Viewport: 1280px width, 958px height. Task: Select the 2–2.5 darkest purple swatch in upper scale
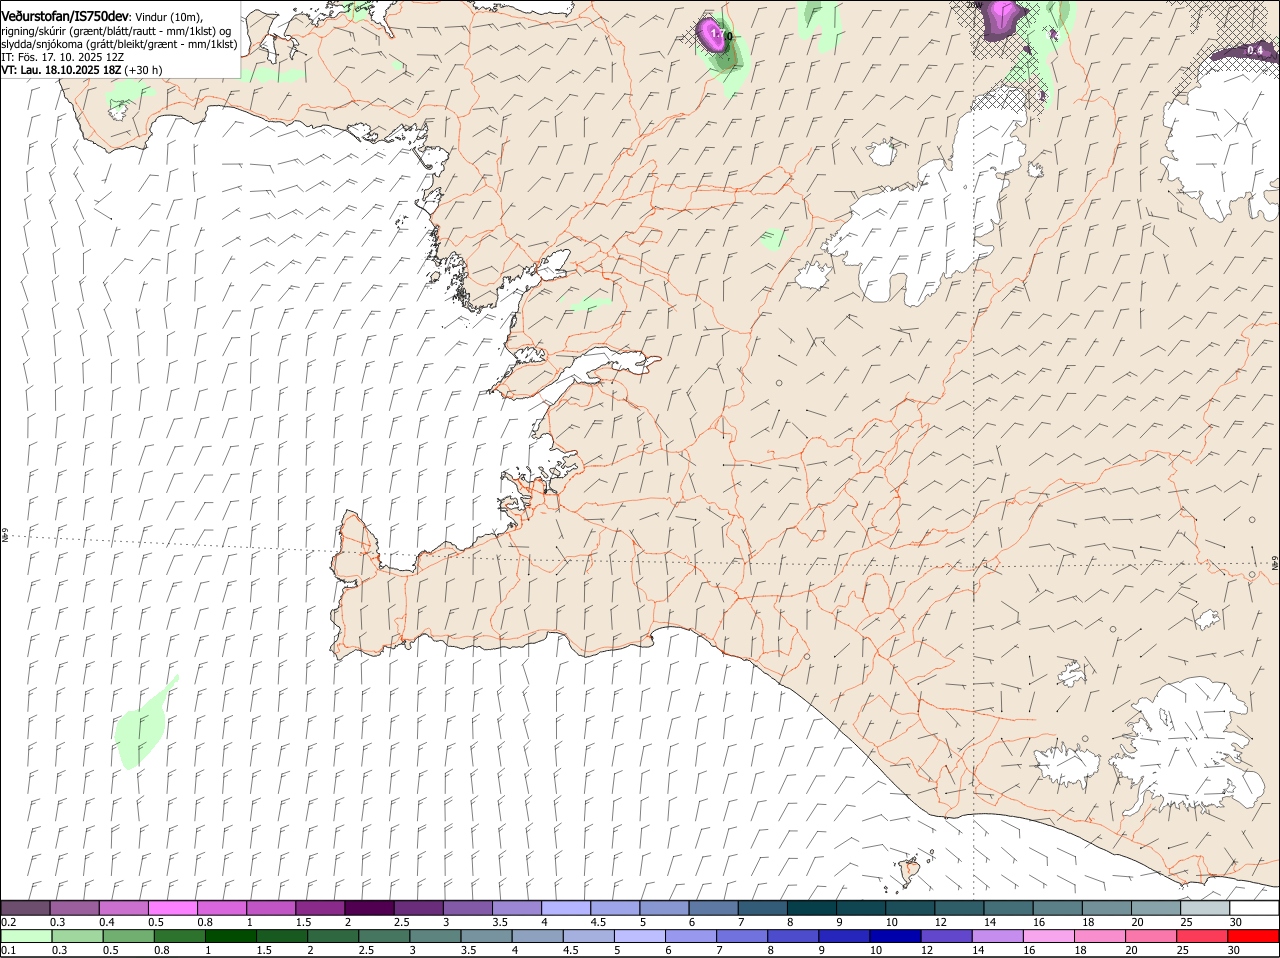point(370,908)
